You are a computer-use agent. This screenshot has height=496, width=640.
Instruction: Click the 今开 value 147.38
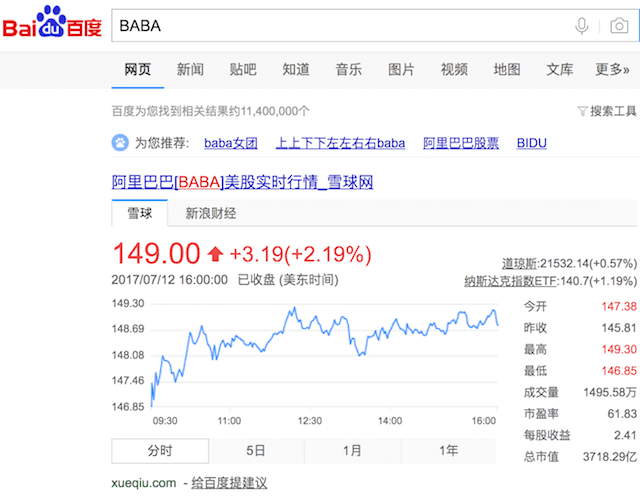pos(619,306)
